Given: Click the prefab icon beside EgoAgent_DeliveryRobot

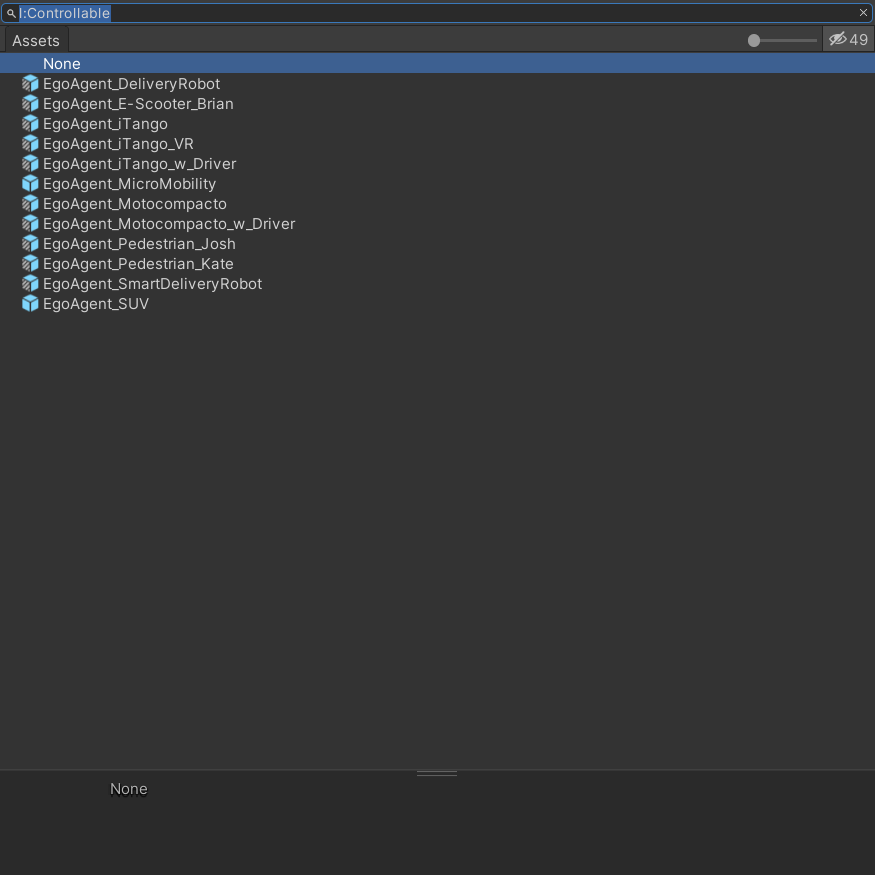Looking at the screenshot, I should coord(30,84).
